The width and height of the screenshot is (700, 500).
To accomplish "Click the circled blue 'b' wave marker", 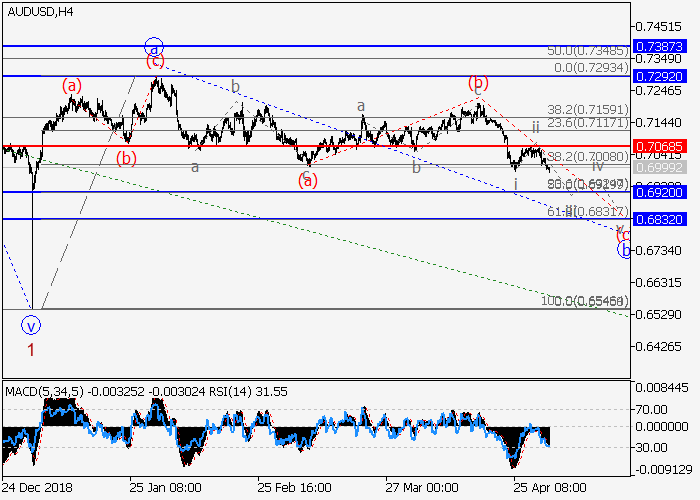I will (x=625, y=249).
